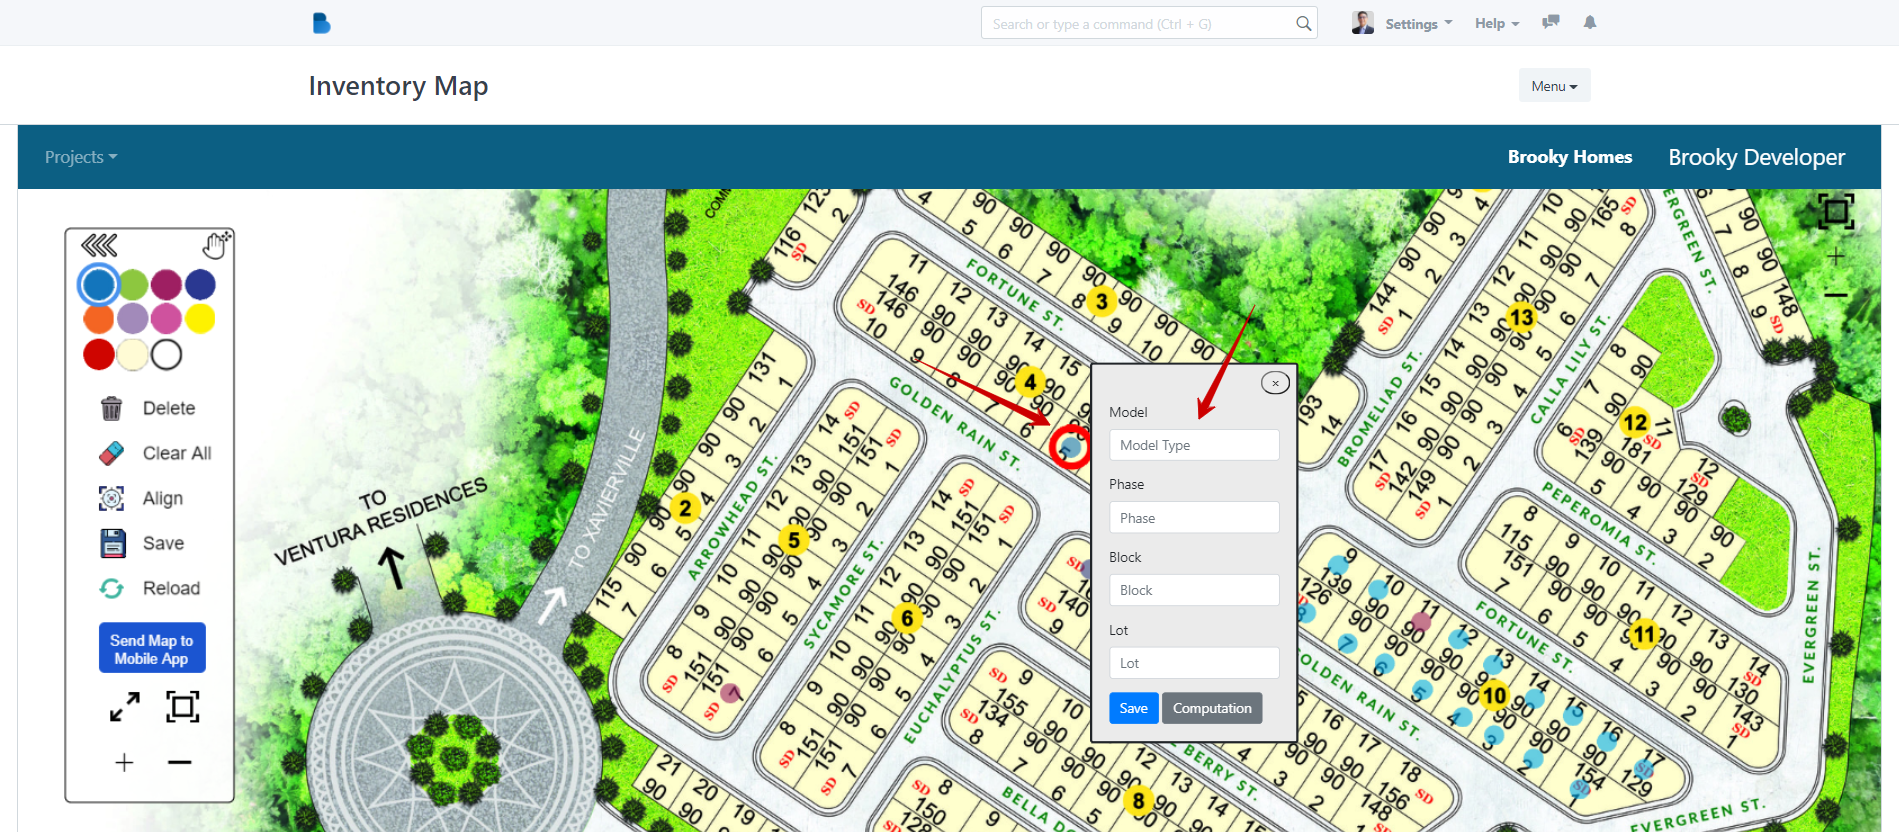Viewport: 1899px width, 832px height.
Task: Open the Menu dropdown button
Action: point(1553,86)
